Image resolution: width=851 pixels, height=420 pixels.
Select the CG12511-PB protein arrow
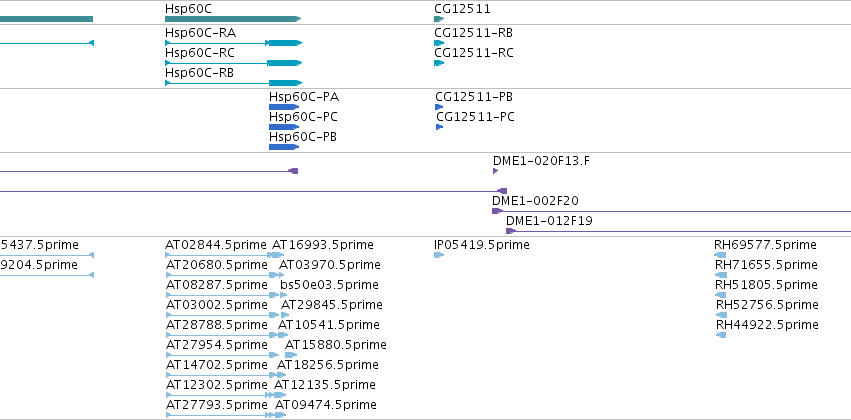(x=439, y=107)
